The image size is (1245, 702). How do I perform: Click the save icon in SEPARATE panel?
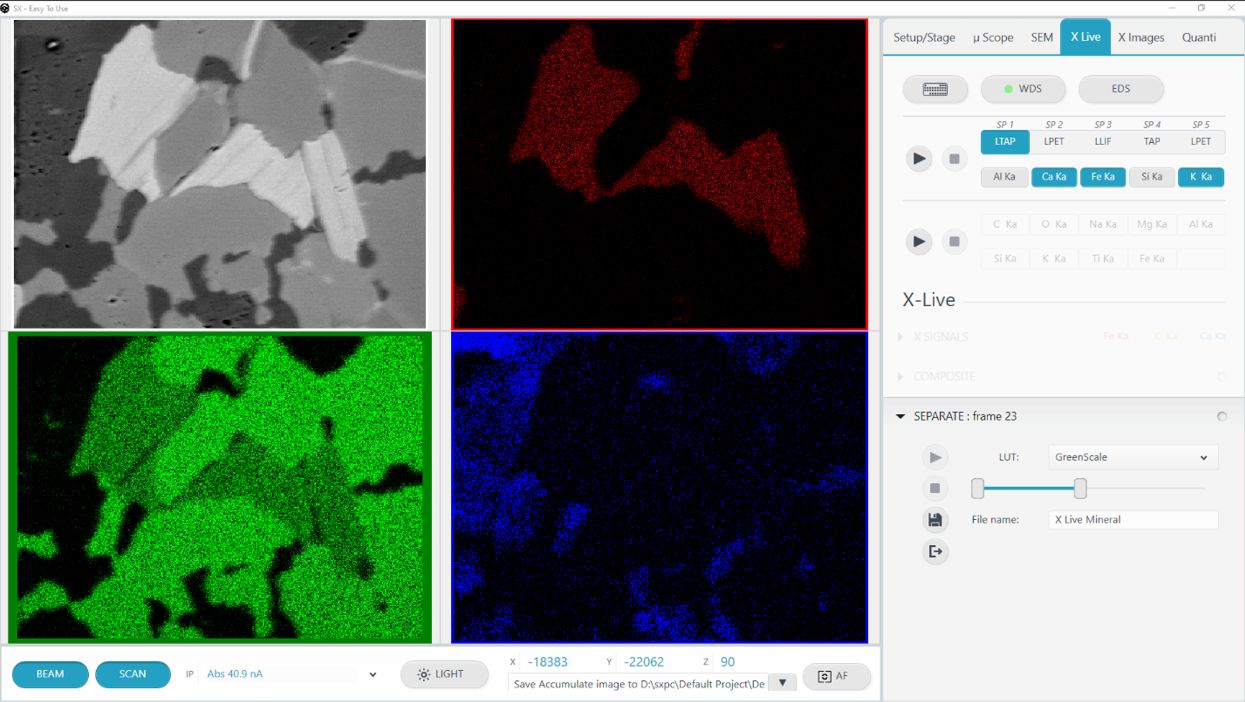click(935, 520)
